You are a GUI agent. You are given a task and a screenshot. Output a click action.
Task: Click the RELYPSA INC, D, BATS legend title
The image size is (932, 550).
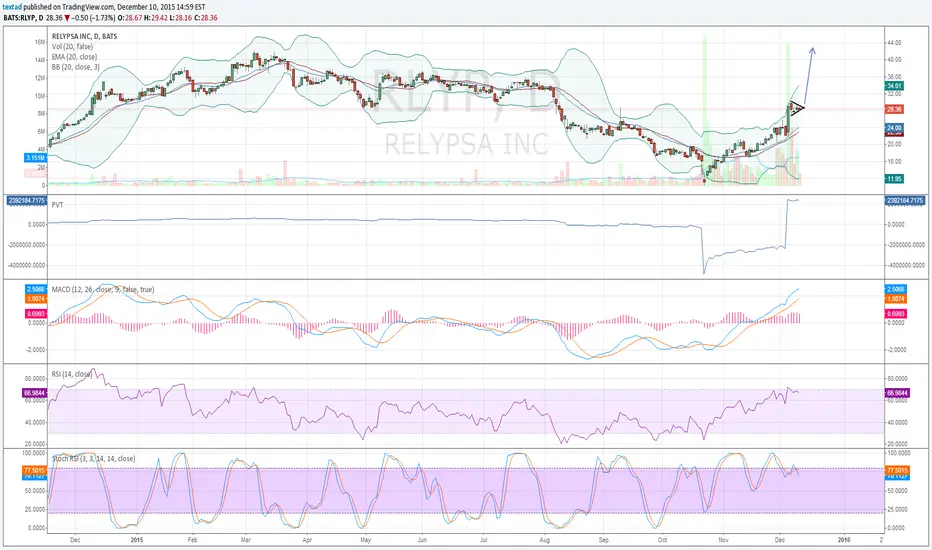pyautogui.click(x=84, y=36)
